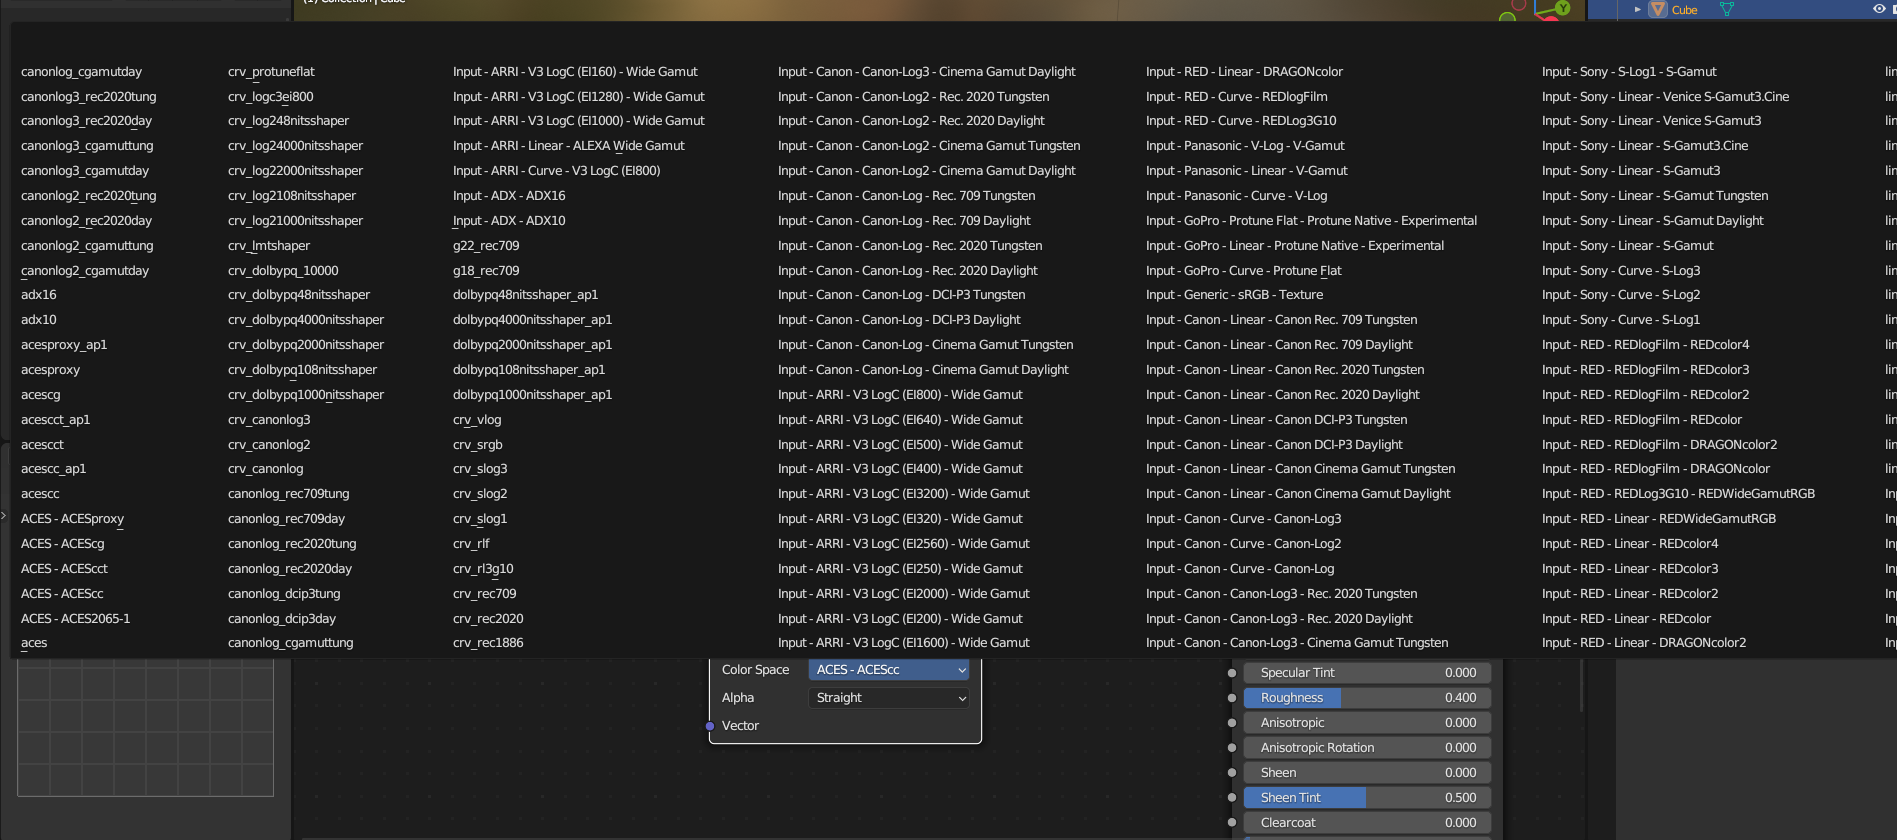Screen dimensions: 1897x840
Task: Click the Sheen Tint input socket
Action: point(1232,798)
